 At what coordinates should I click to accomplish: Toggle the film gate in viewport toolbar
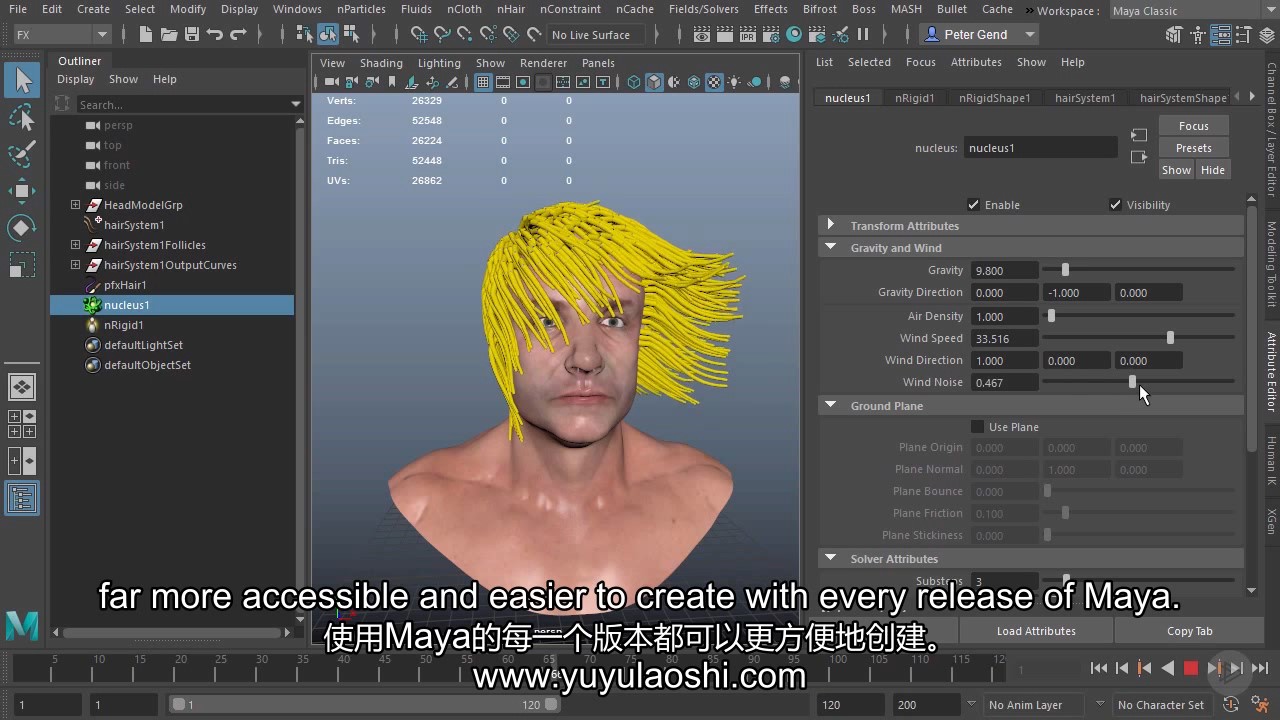click(x=503, y=82)
